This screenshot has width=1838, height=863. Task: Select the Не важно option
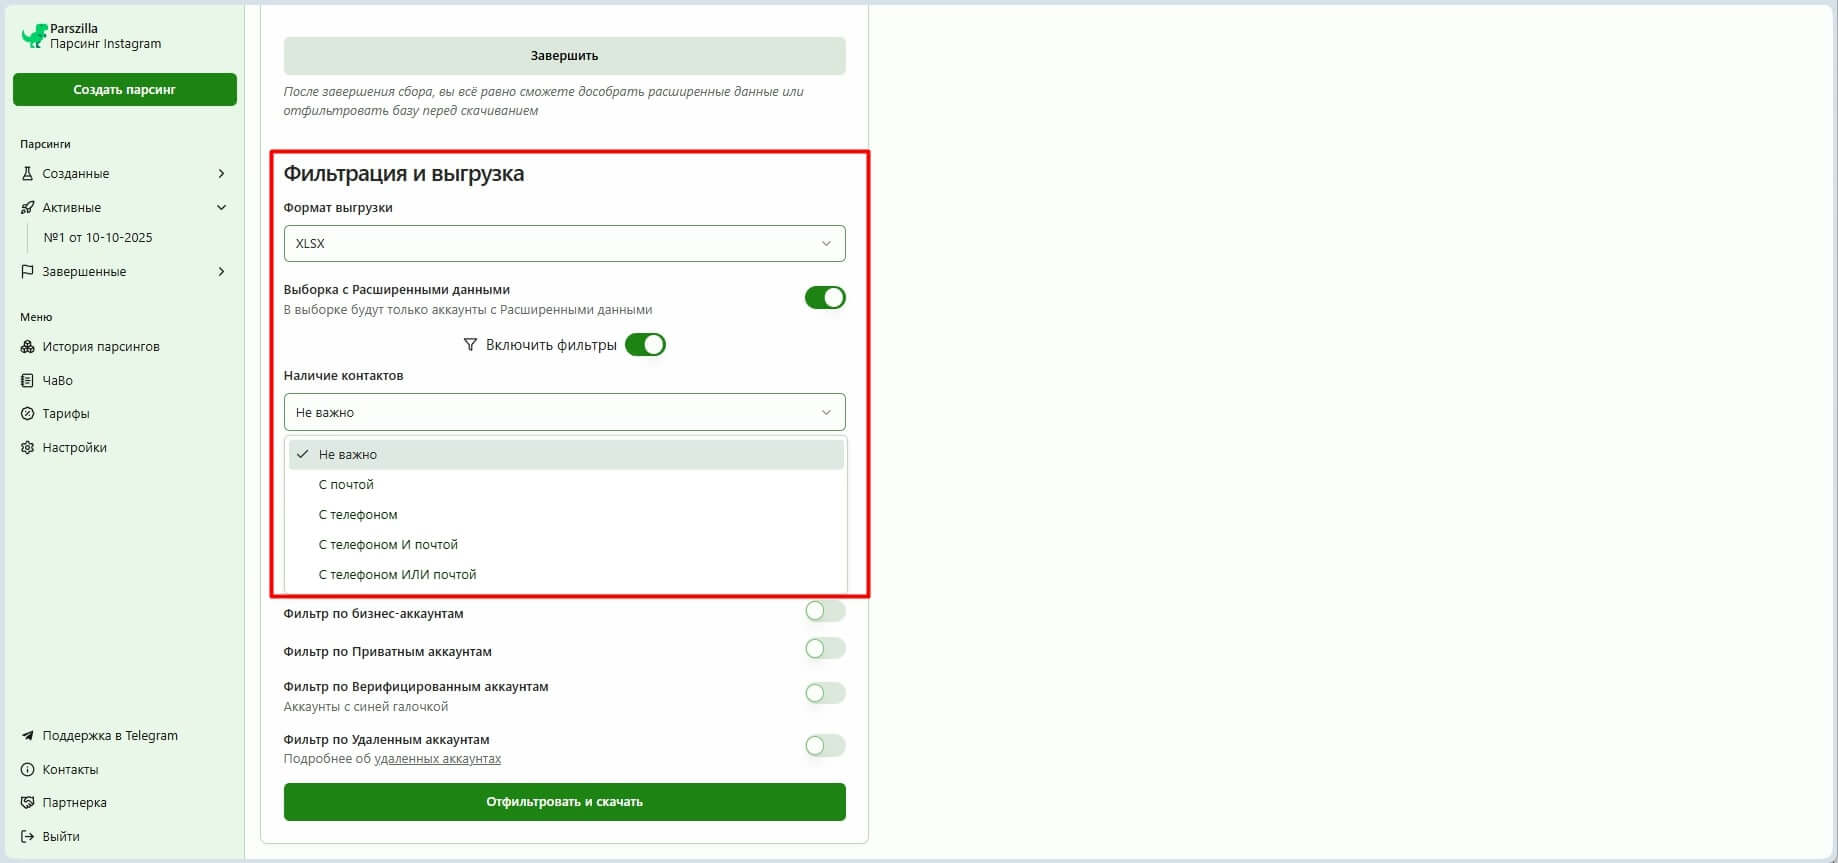566,454
